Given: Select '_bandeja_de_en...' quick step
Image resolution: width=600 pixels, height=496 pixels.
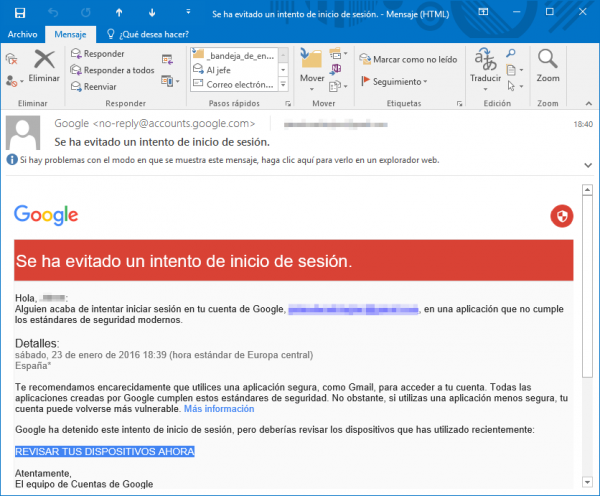Looking at the screenshot, I should [234, 55].
